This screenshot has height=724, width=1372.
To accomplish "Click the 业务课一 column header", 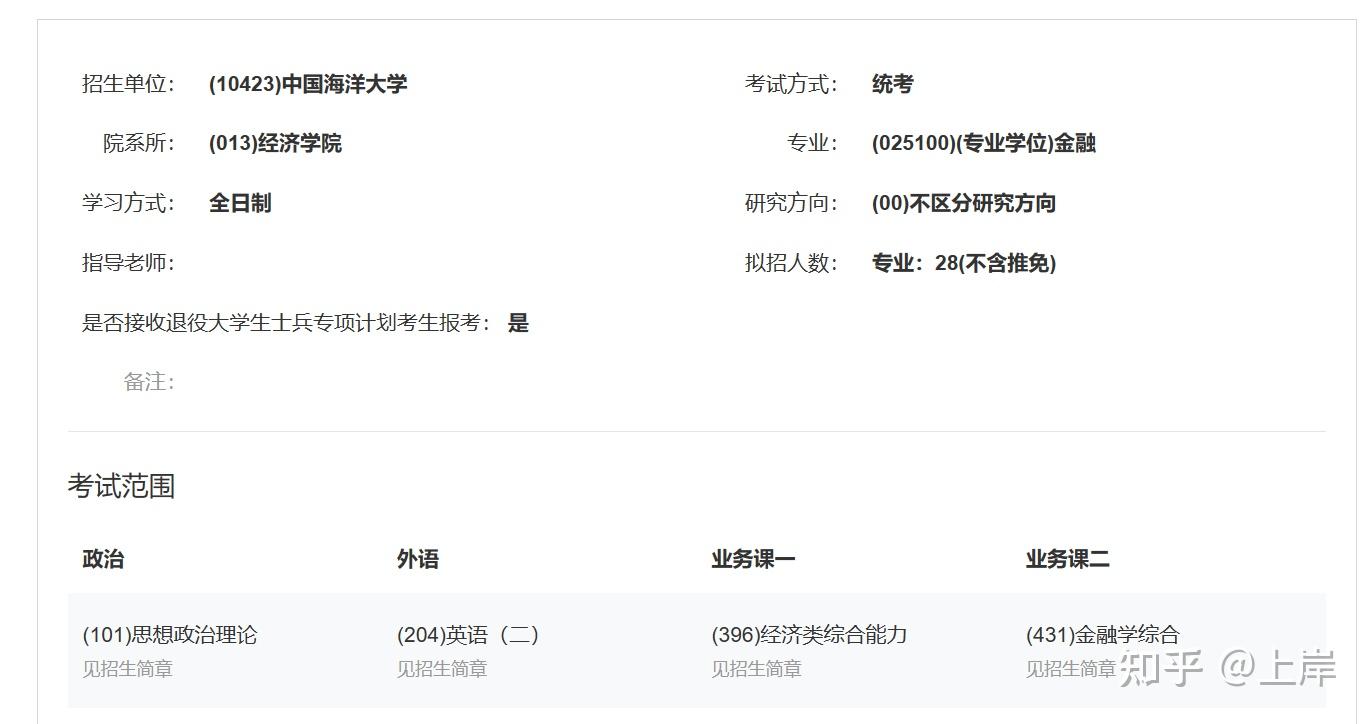I will click(x=753, y=559).
